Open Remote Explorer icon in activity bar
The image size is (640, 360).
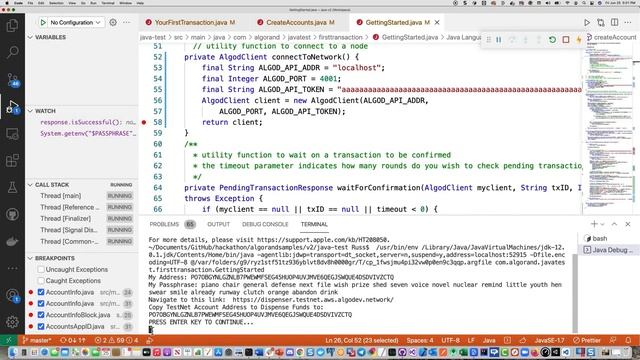[x=12, y=134]
